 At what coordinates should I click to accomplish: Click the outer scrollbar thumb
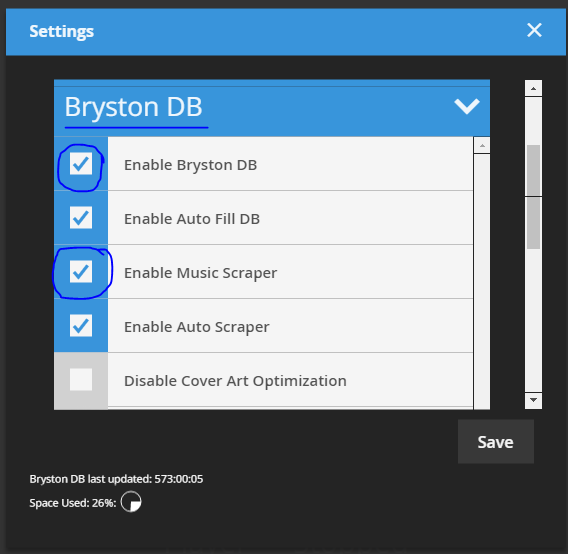click(x=533, y=197)
